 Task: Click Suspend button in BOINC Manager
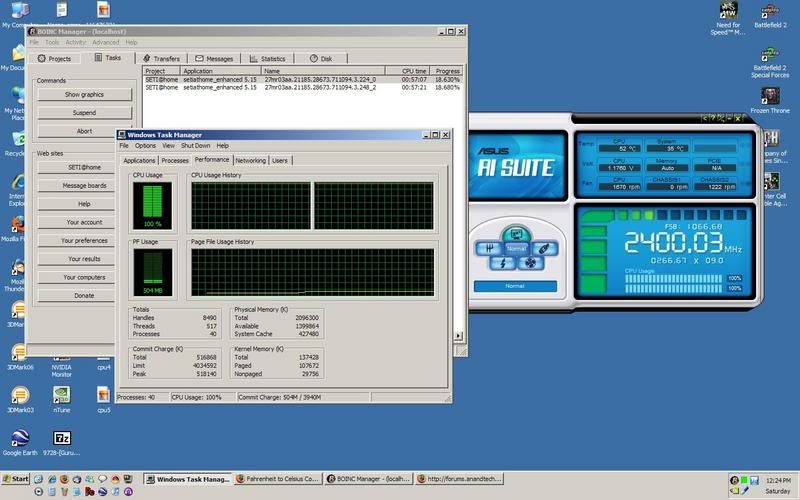click(x=84, y=113)
